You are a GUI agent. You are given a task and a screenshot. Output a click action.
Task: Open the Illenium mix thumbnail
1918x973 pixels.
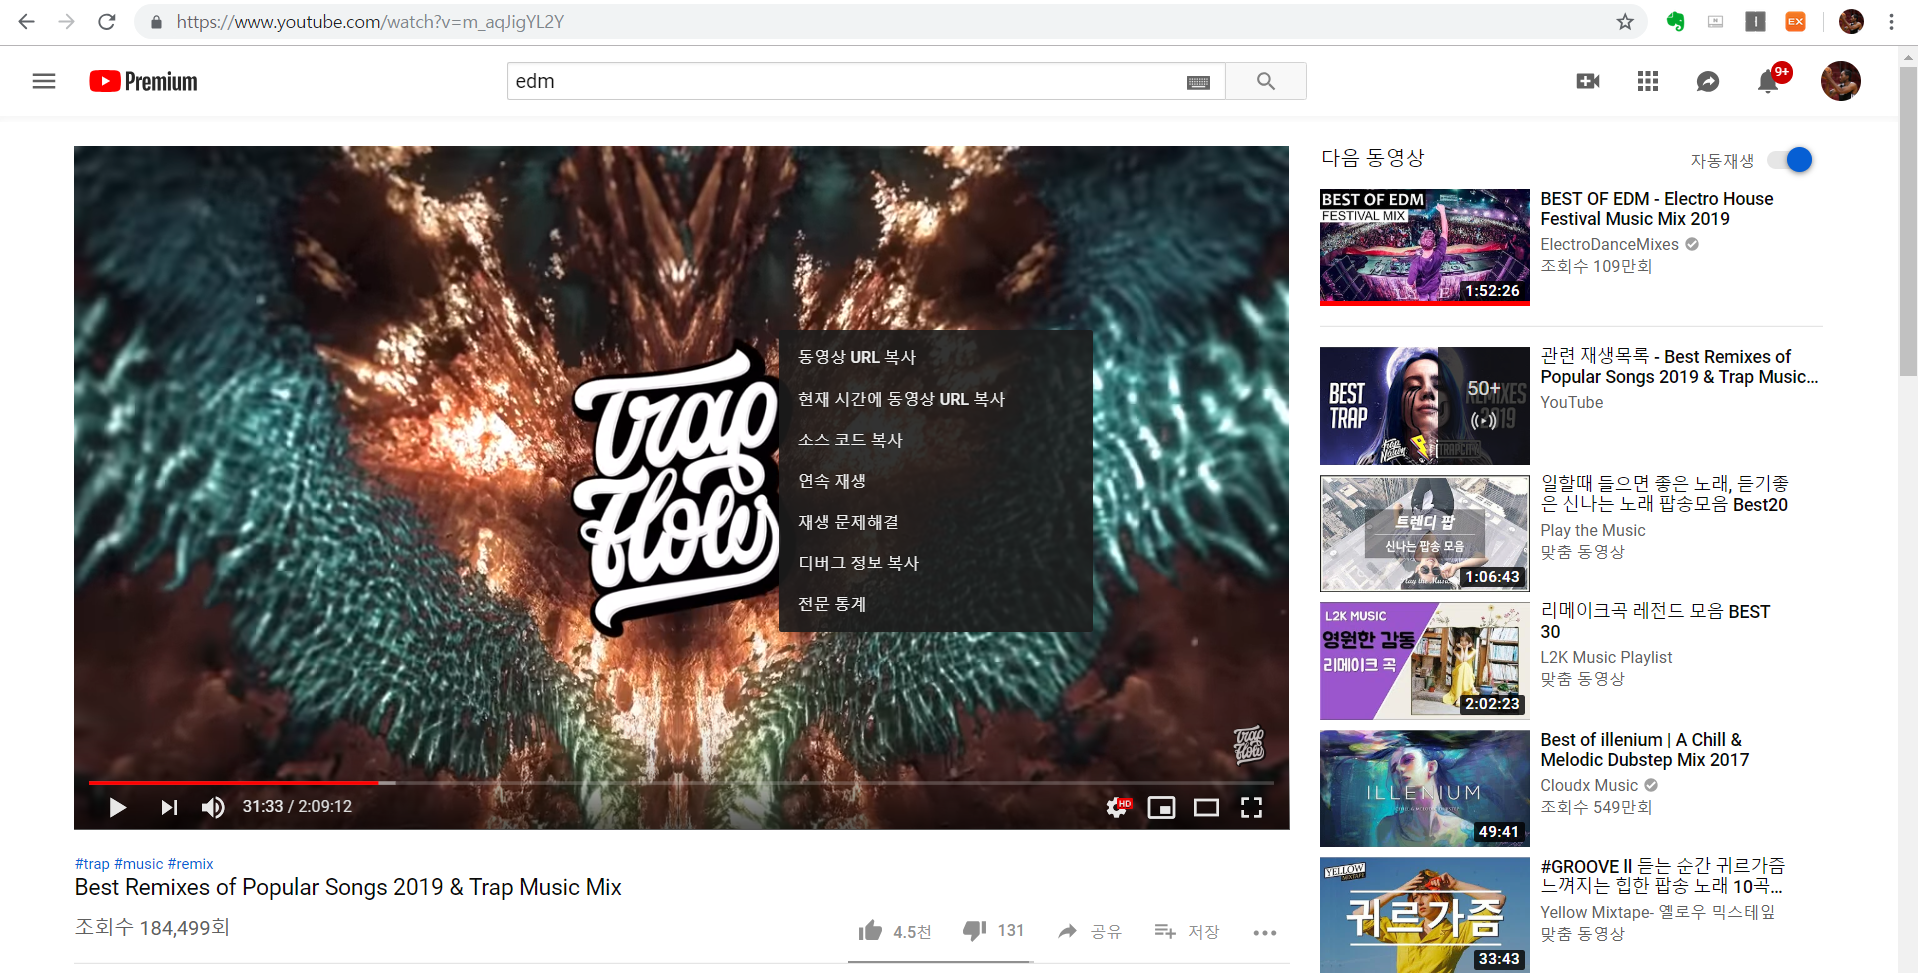pos(1425,788)
